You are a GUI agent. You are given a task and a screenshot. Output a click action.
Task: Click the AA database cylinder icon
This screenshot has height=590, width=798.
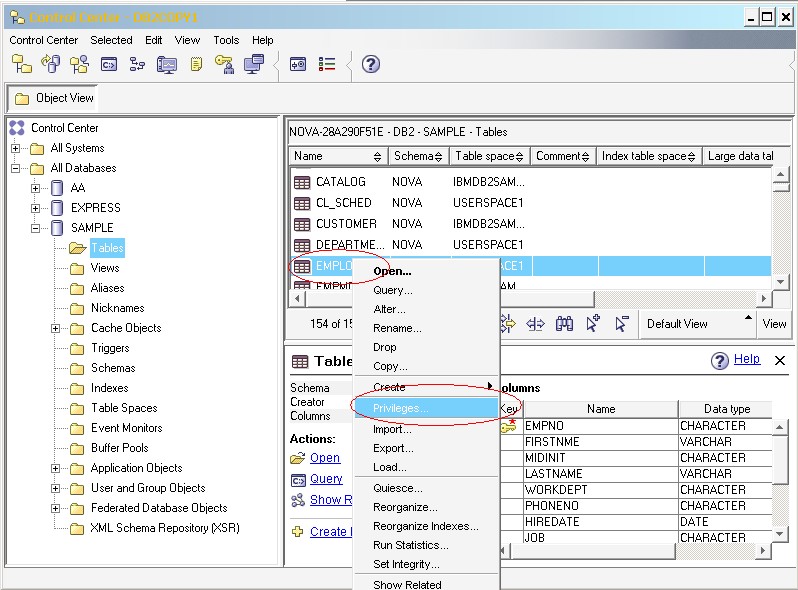[57, 188]
